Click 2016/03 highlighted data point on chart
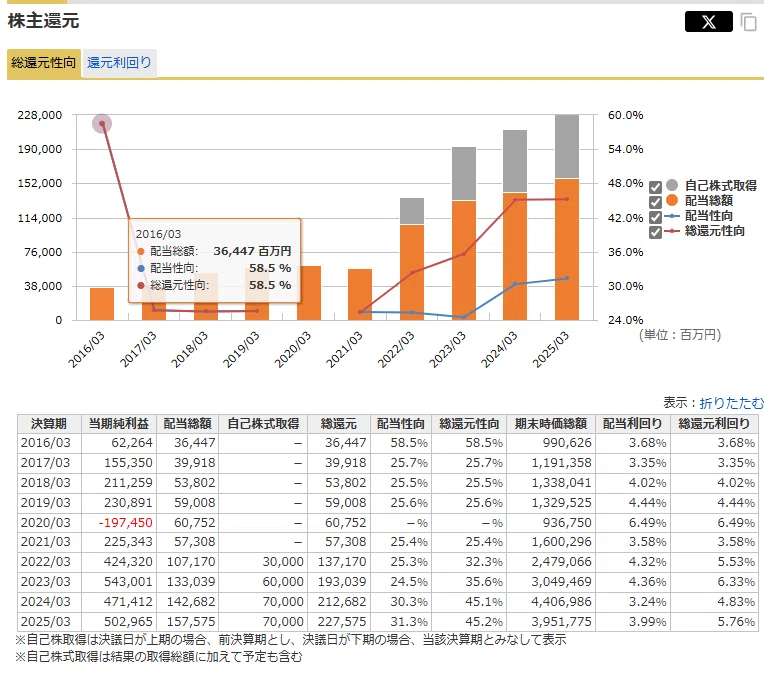The width and height of the screenshot is (764, 678). point(102,123)
